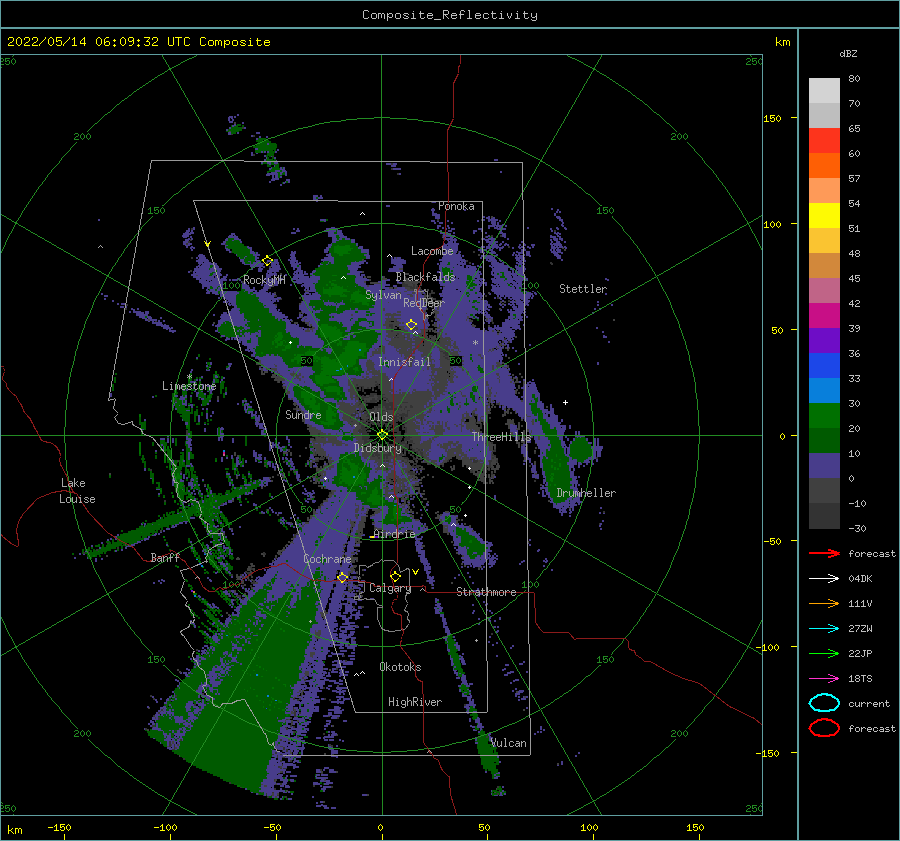Click the yellow marker near RockyMH
Viewport: 900px width, 841px height.
coord(267,261)
